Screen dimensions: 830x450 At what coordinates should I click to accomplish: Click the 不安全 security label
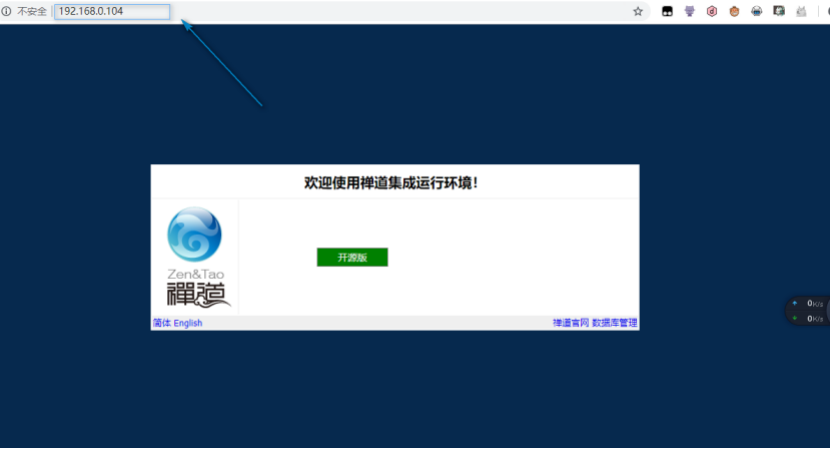32,11
